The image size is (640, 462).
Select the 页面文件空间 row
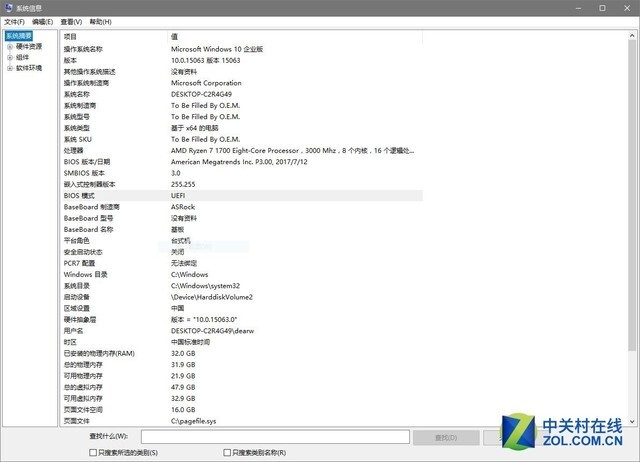242,410
